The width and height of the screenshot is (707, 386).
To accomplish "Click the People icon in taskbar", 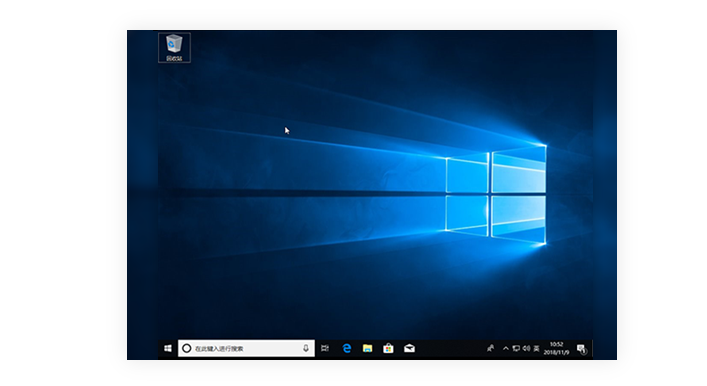I will click(x=491, y=349).
